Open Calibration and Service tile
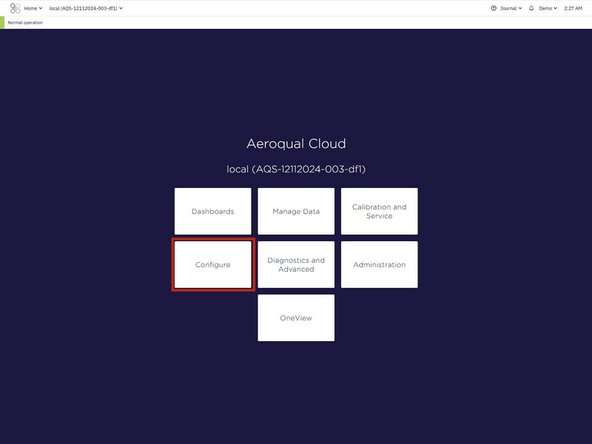The width and height of the screenshot is (592, 444). [379, 211]
